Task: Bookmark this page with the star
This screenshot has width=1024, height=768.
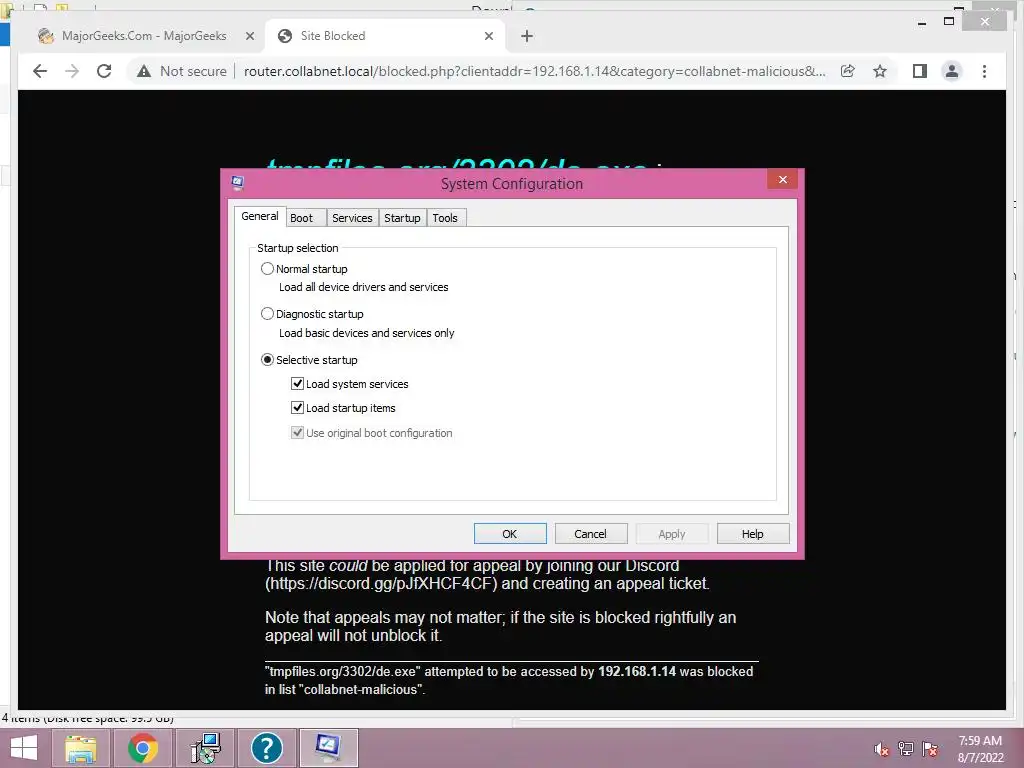Action: (x=880, y=71)
